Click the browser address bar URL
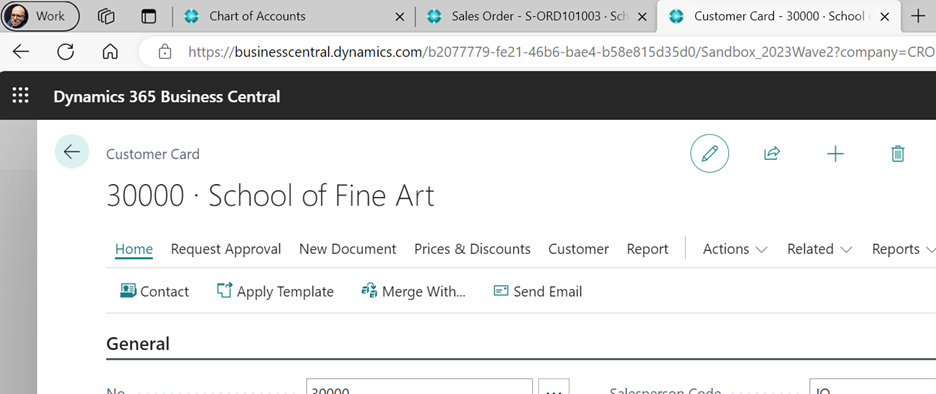Viewport: 936px width, 394px height. click(x=561, y=53)
